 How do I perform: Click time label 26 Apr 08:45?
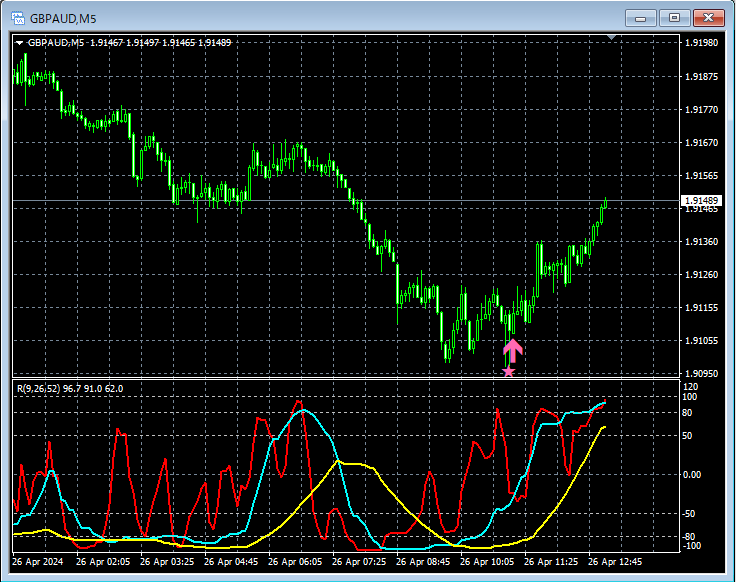(423, 562)
